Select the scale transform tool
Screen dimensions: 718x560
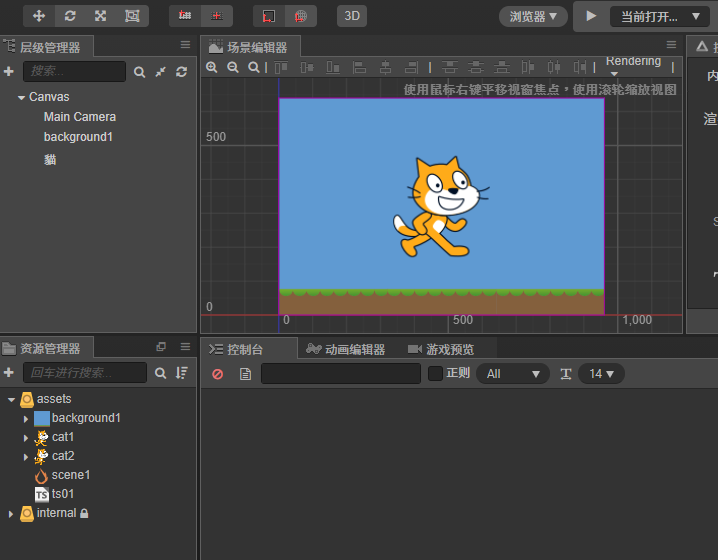[x=101, y=16]
